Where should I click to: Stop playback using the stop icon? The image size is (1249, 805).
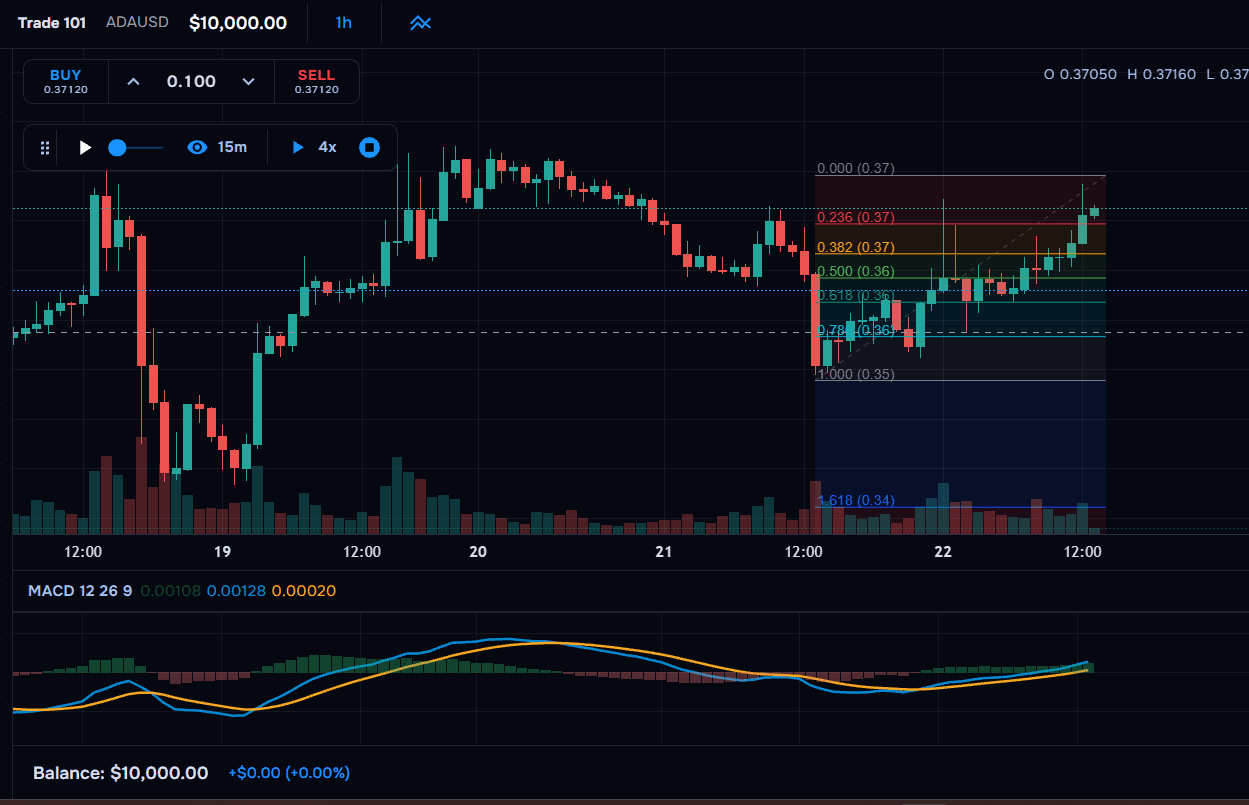point(369,147)
